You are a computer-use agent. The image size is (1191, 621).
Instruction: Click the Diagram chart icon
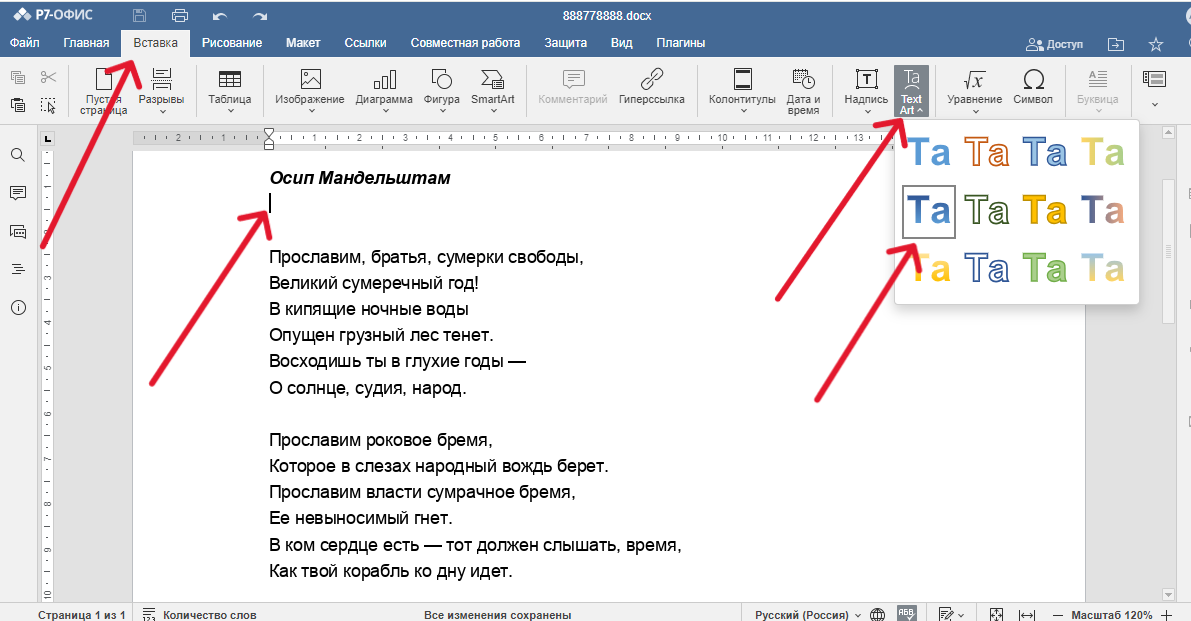tap(384, 81)
